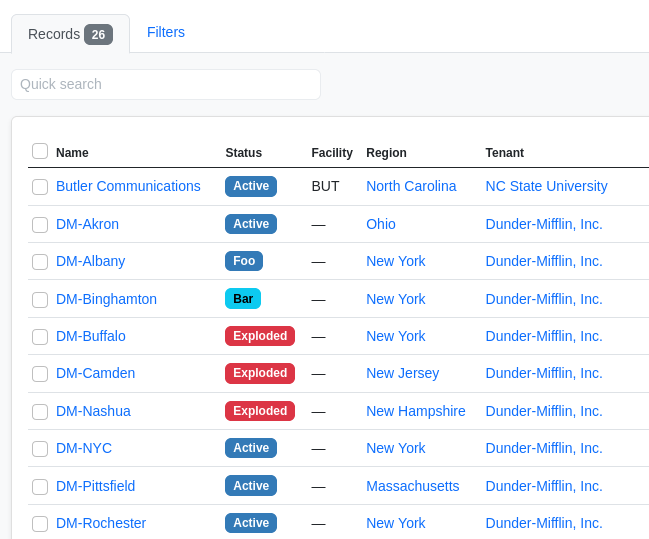The height and width of the screenshot is (539, 649).
Task: Open Dunder-Mifflin tenant in DM-Rochester row
Action: pos(544,523)
